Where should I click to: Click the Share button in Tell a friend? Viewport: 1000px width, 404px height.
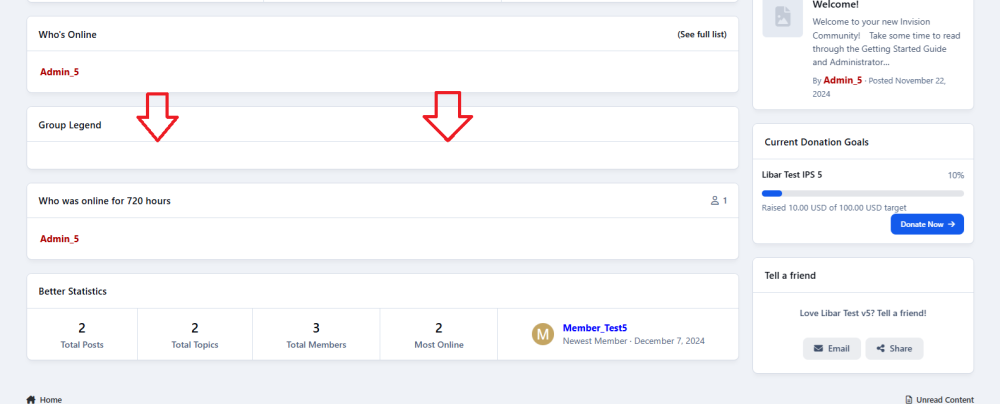coord(894,348)
